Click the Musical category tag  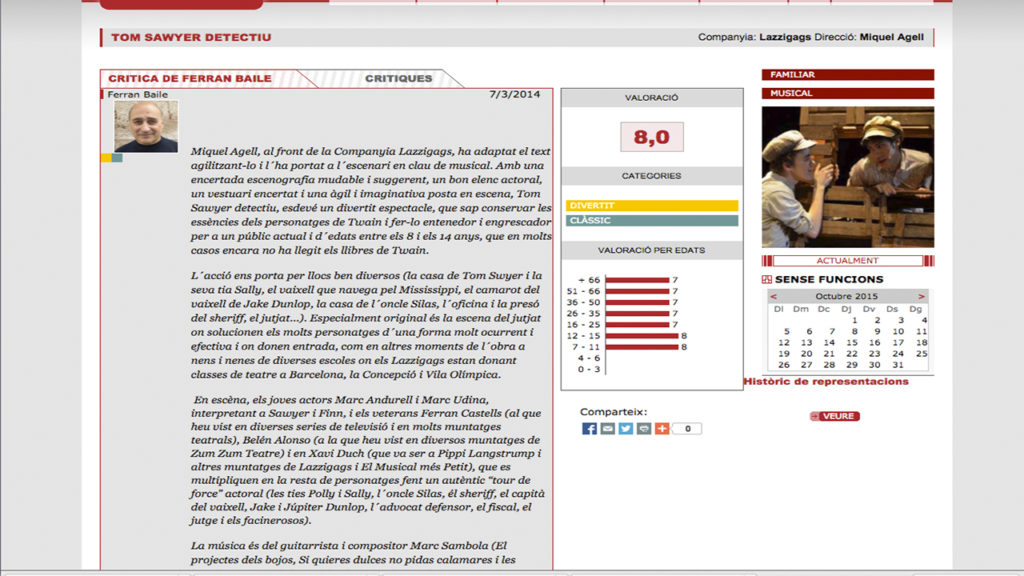click(x=847, y=93)
